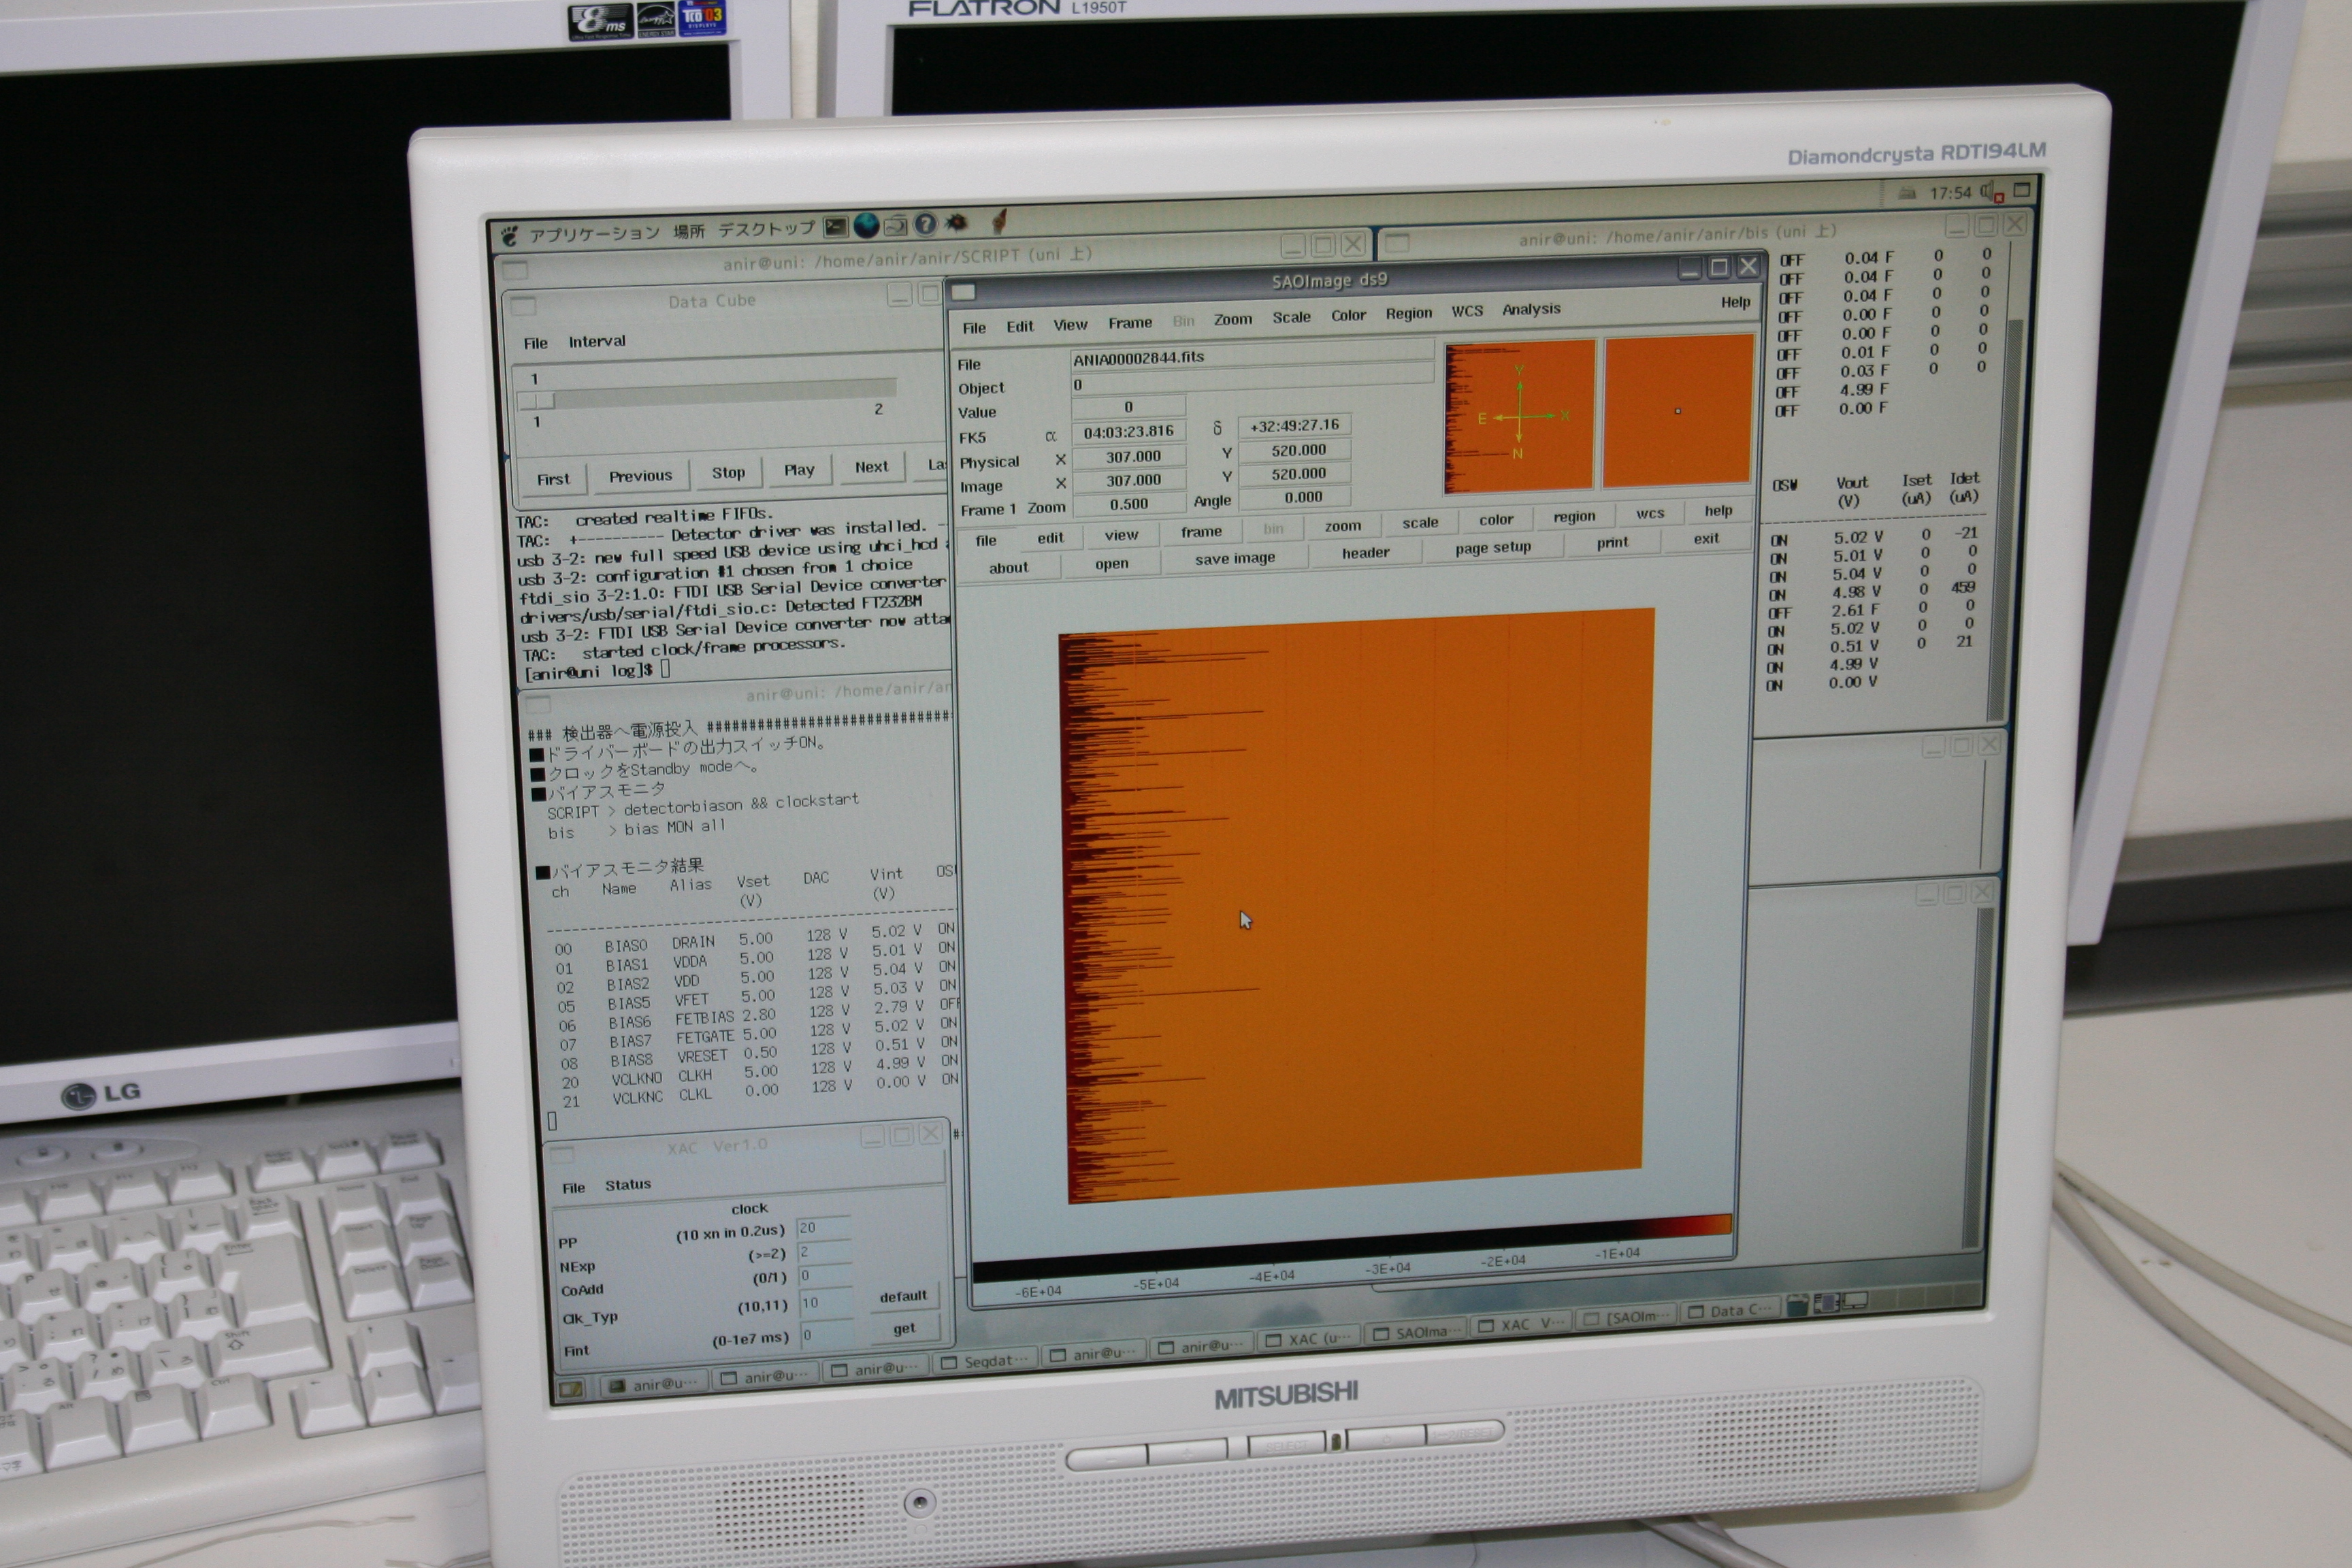Stop the Data Cube playback
The width and height of the screenshot is (2352, 1568).
728,472
